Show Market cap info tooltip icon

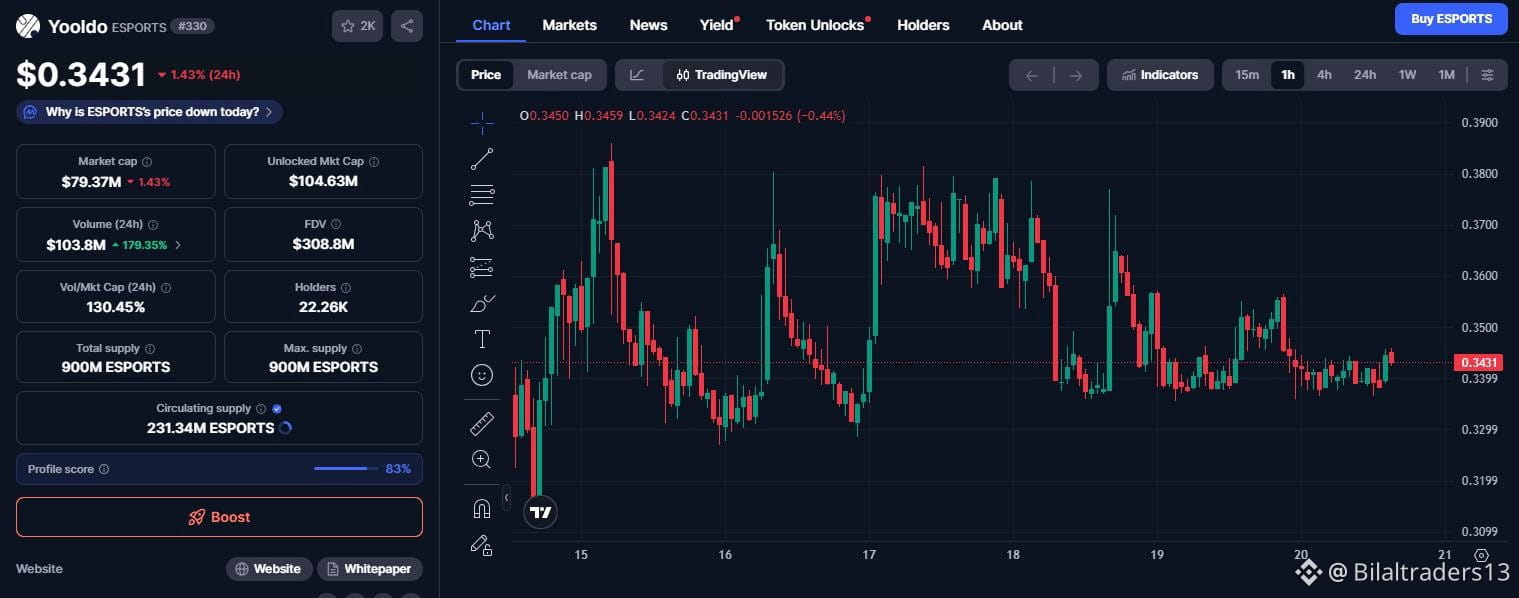[147, 162]
